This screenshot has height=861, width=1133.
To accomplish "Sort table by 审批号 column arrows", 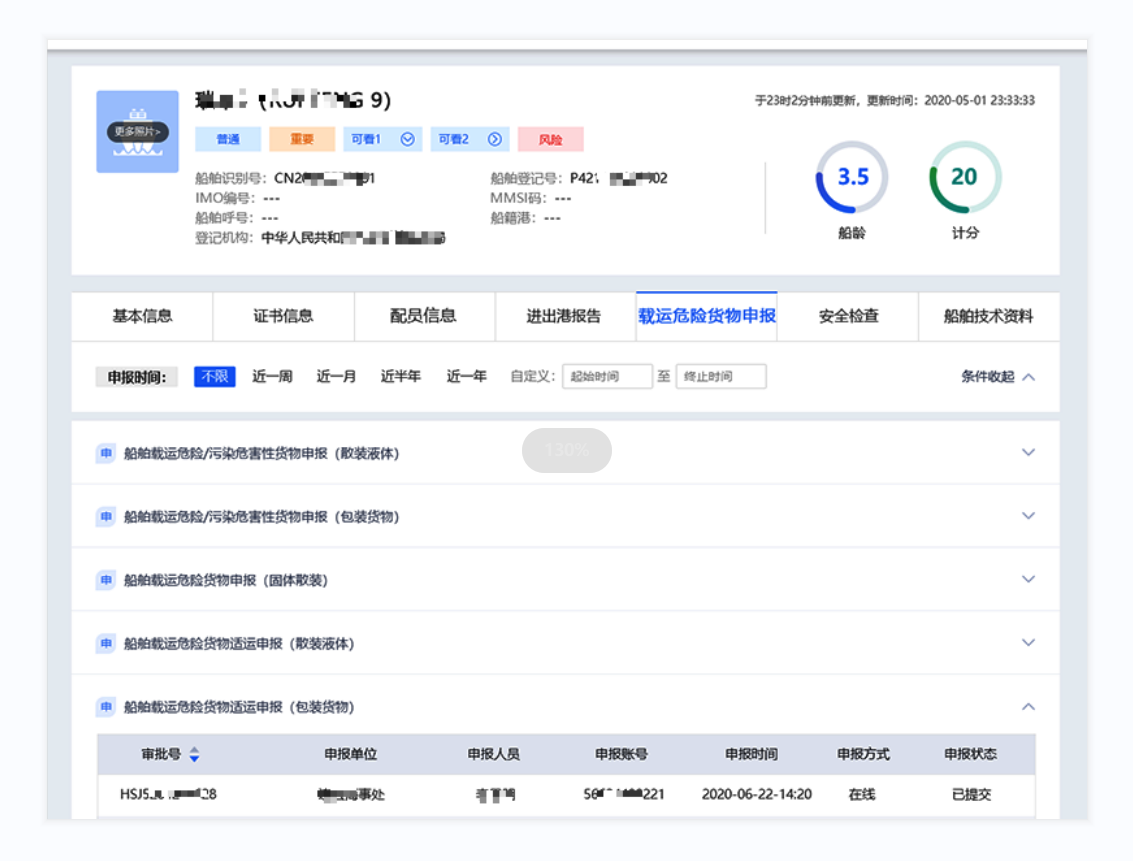I will click(x=194, y=754).
